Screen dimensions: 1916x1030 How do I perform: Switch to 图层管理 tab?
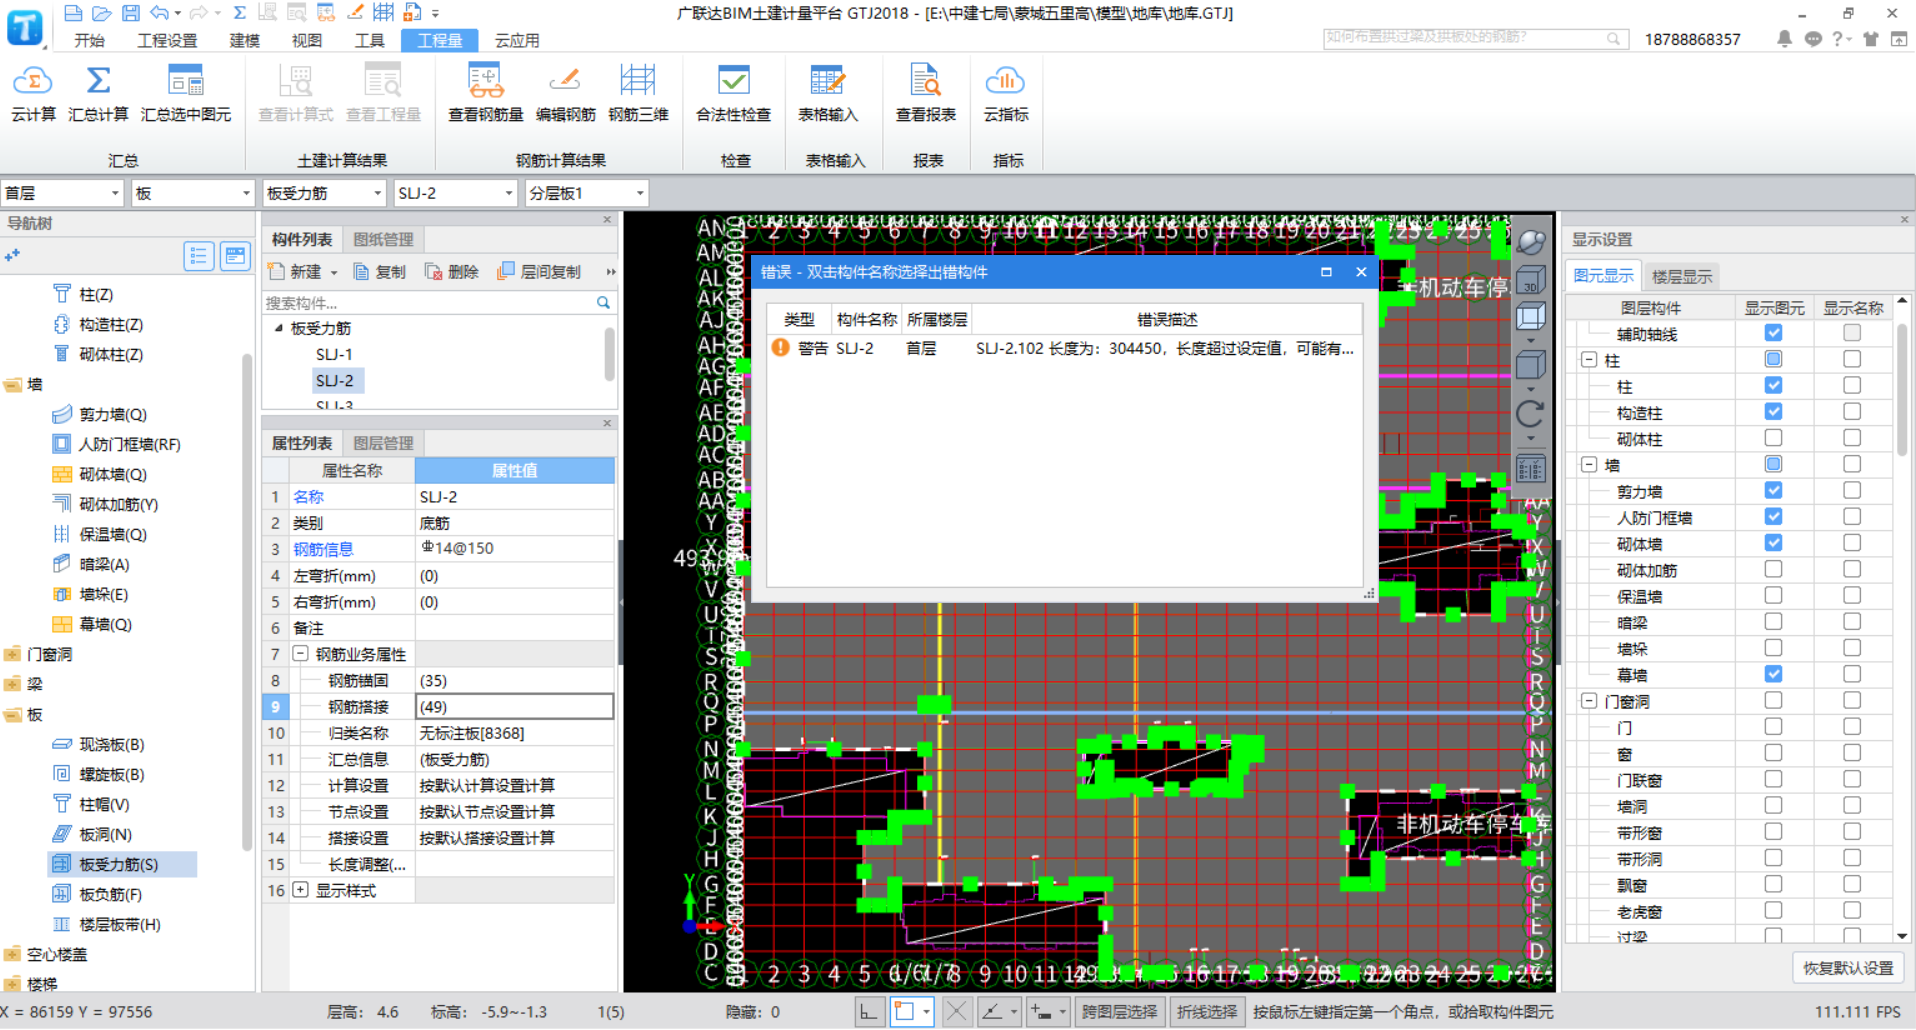pyautogui.click(x=383, y=443)
